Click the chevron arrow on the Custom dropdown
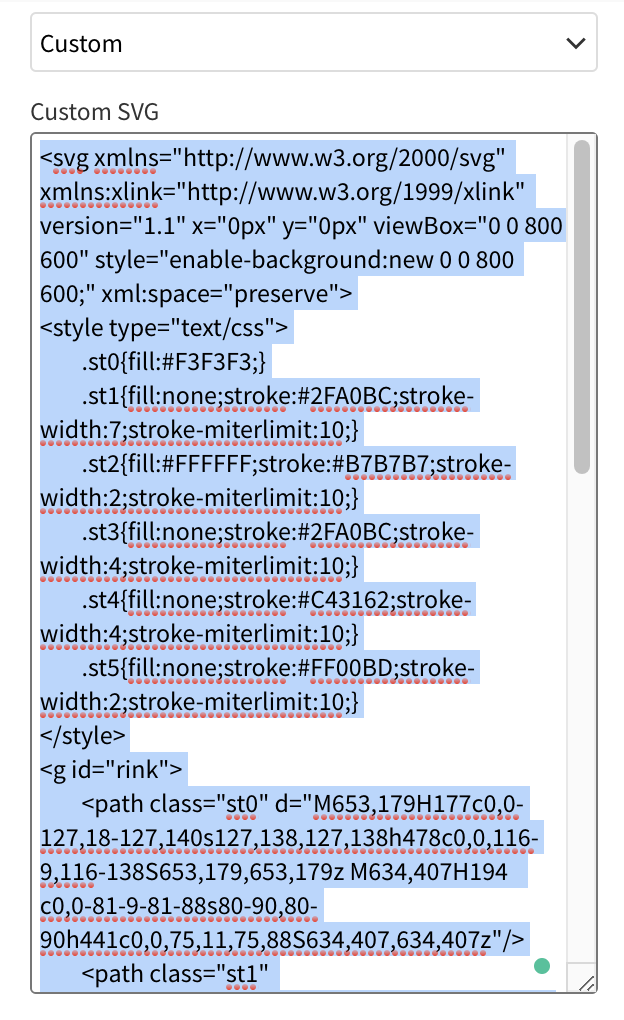Screen dimensions: 624x1020 point(575,43)
